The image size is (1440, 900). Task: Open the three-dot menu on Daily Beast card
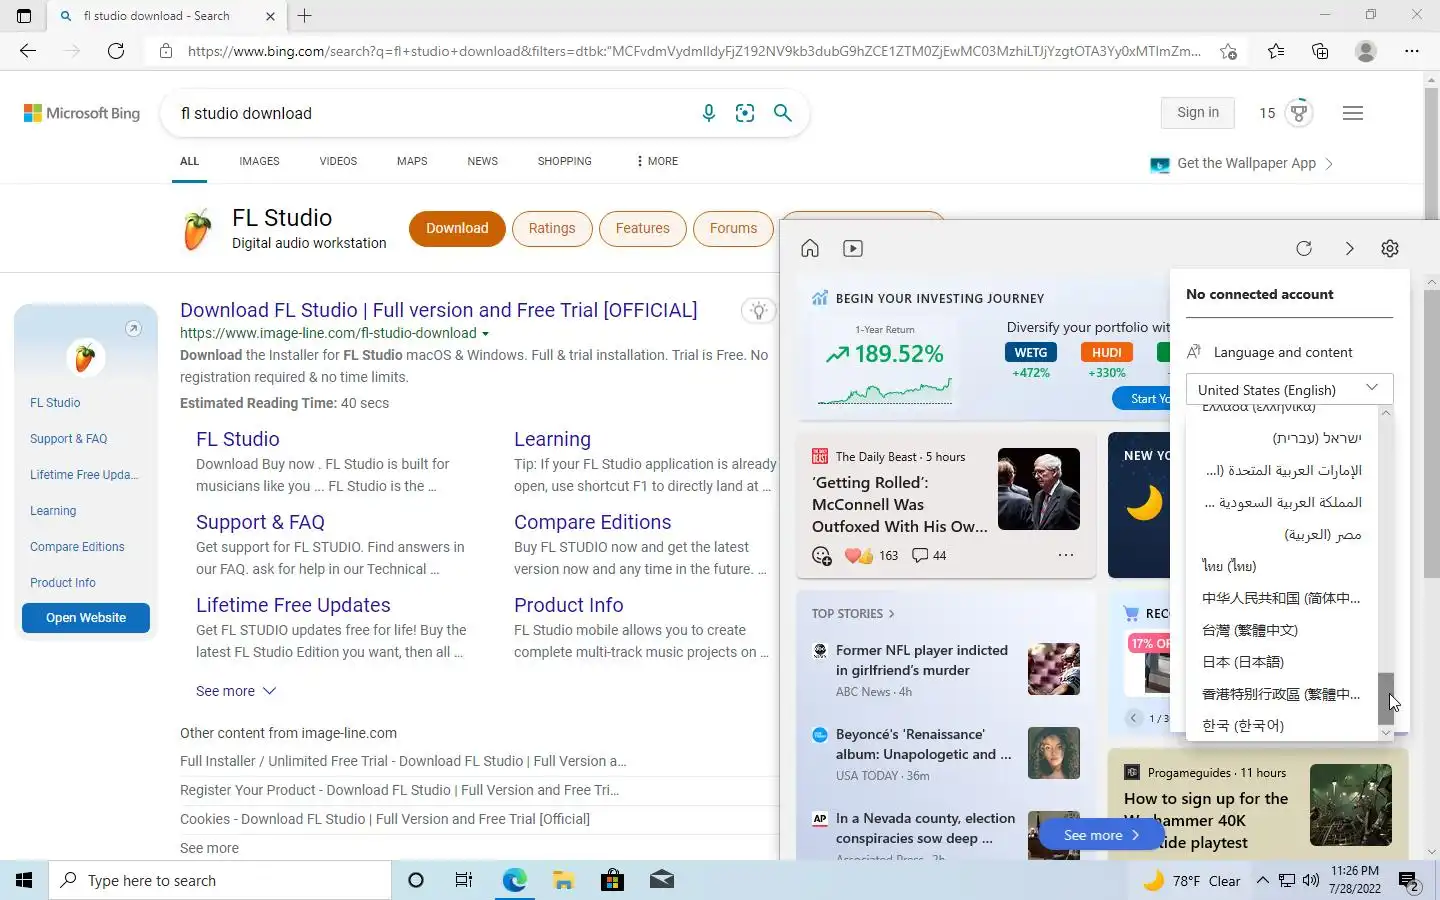[1066, 555]
